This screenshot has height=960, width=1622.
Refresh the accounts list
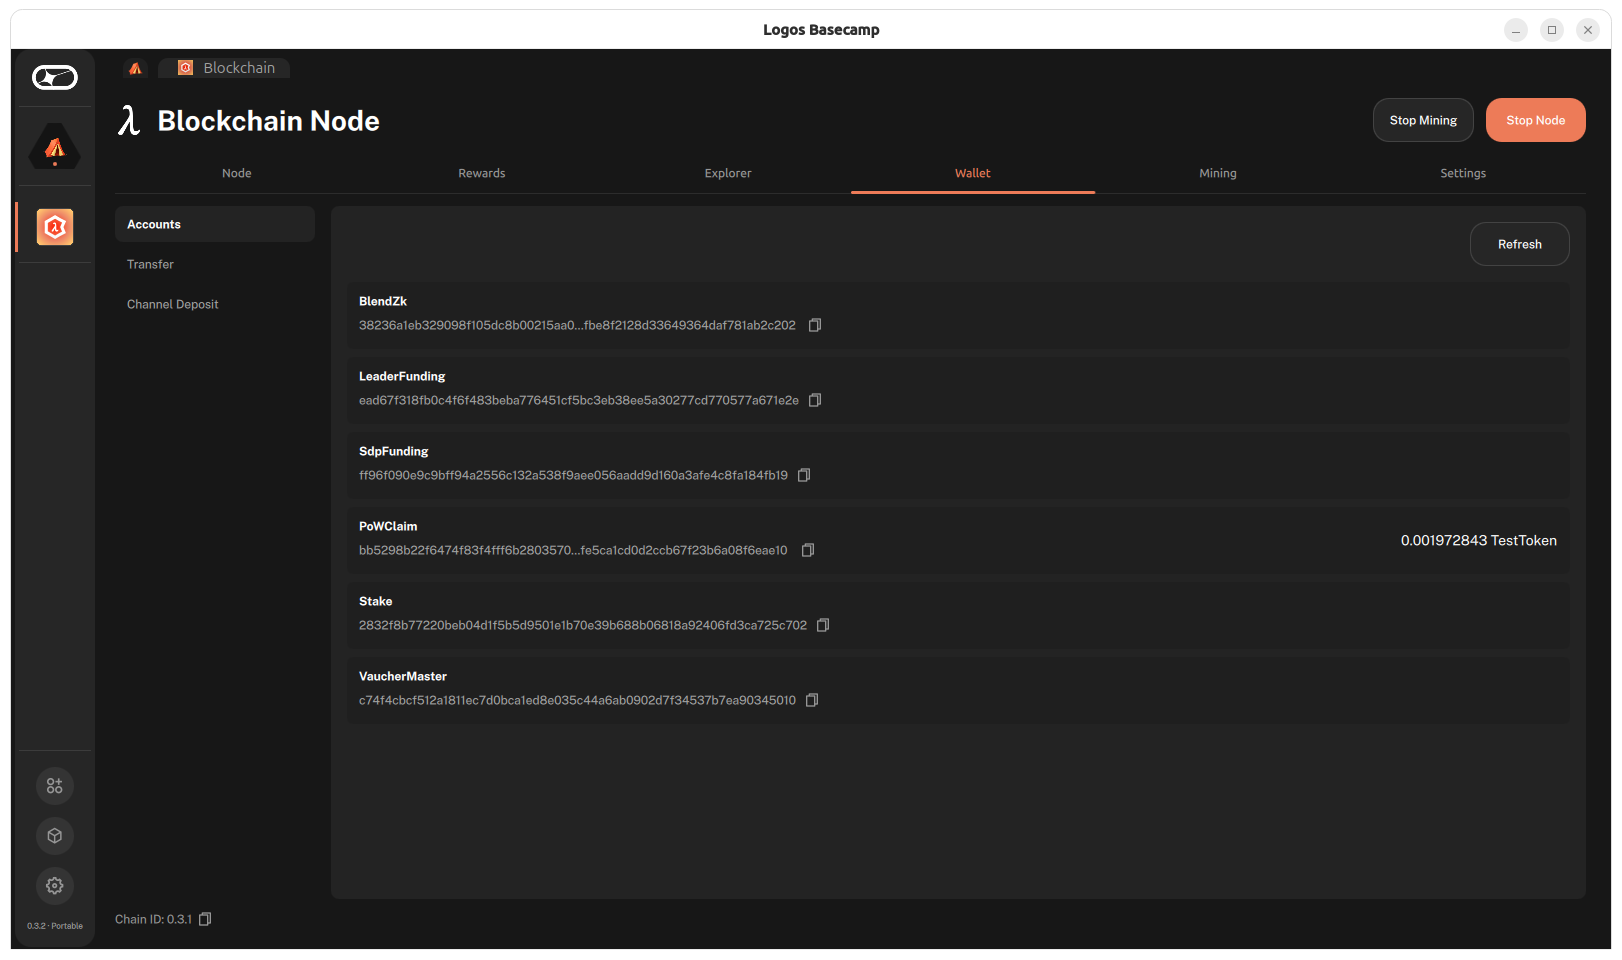[x=1520, y=244]
